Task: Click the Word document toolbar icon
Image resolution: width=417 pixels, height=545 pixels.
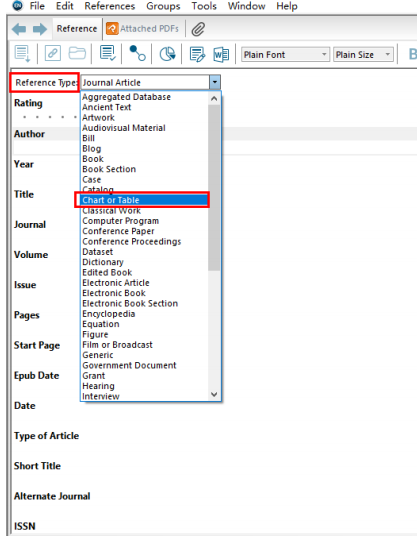Action: pyautogui.click(x=221, y=55)
